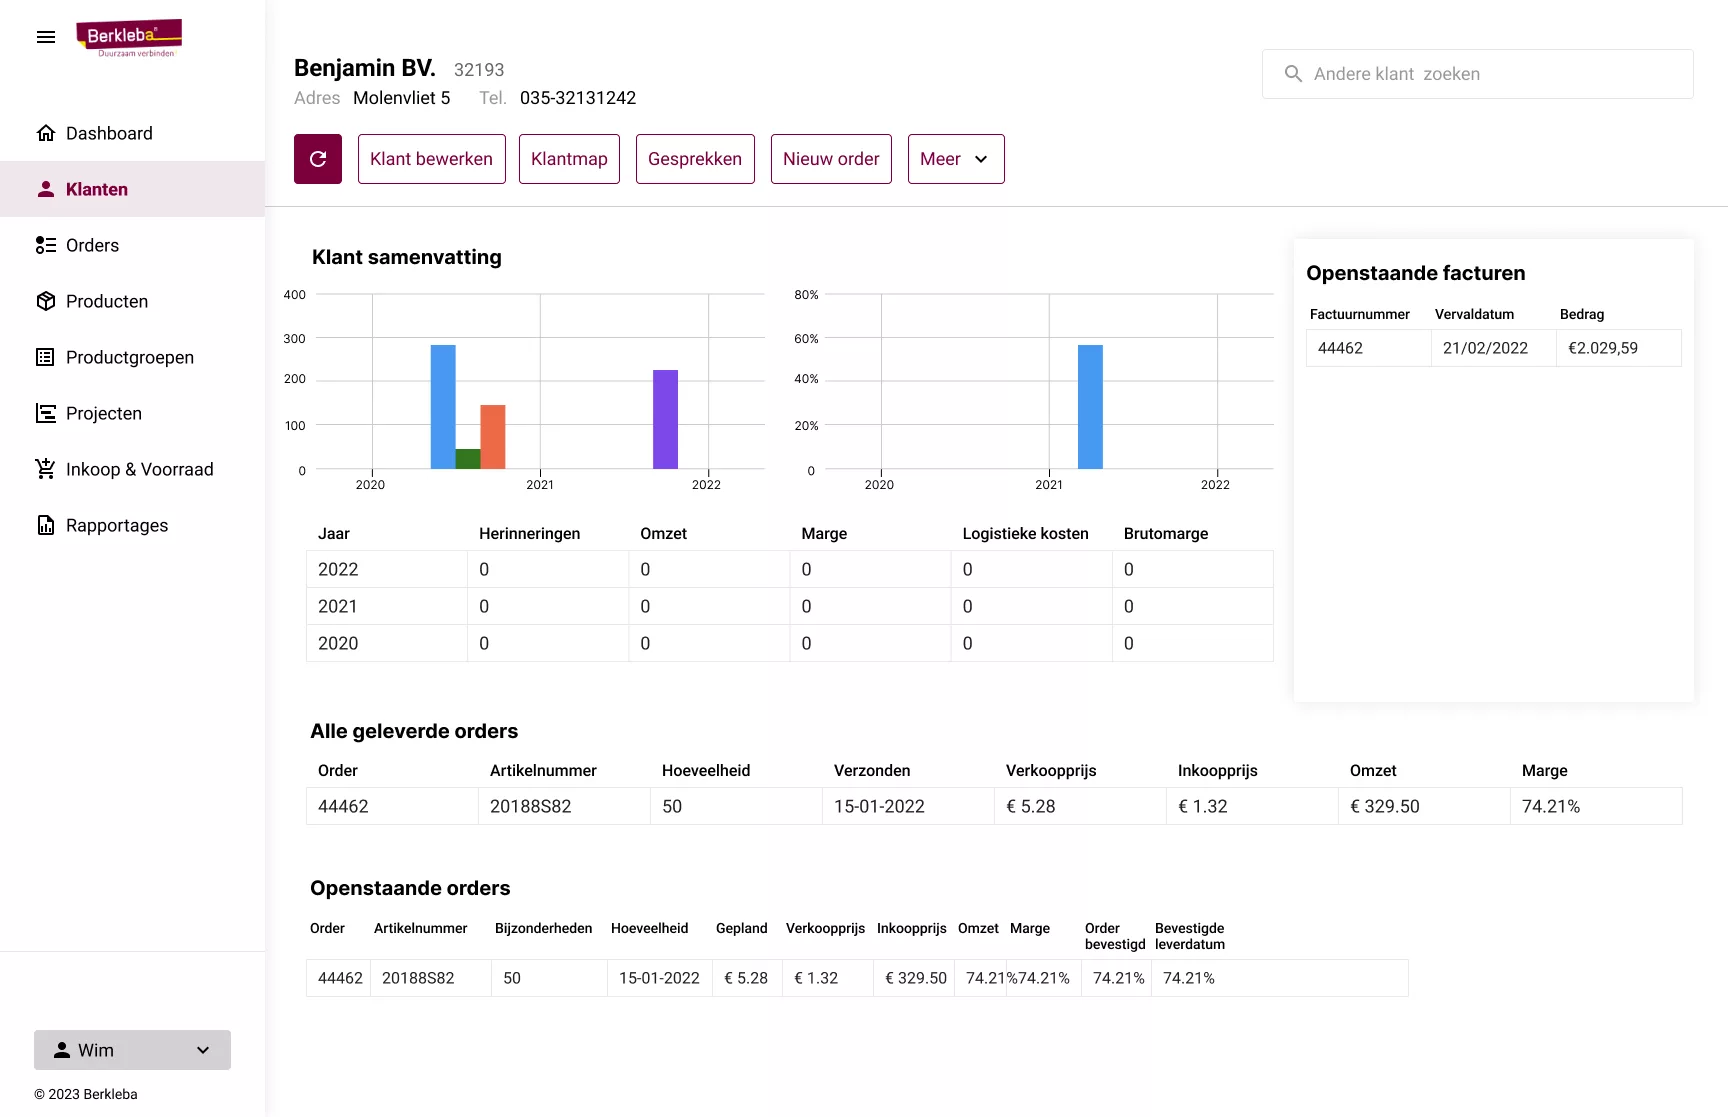1728x1117 pixels.
Task: Click due date 21/02/2022
Action: pos(1485,348)
